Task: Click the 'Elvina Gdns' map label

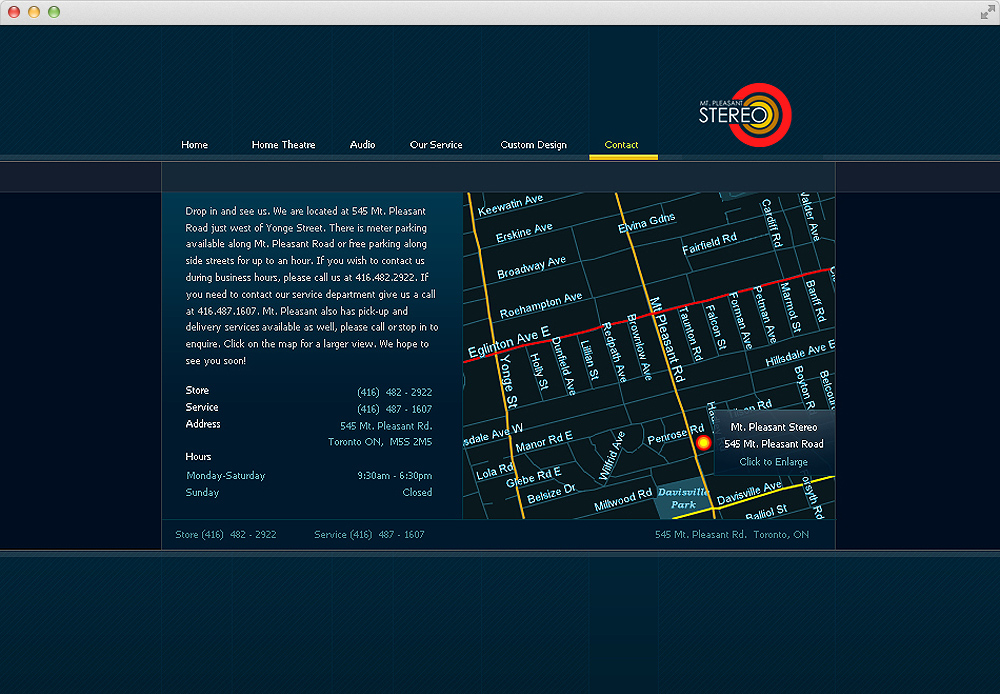Action: click(x=646, y=223)
